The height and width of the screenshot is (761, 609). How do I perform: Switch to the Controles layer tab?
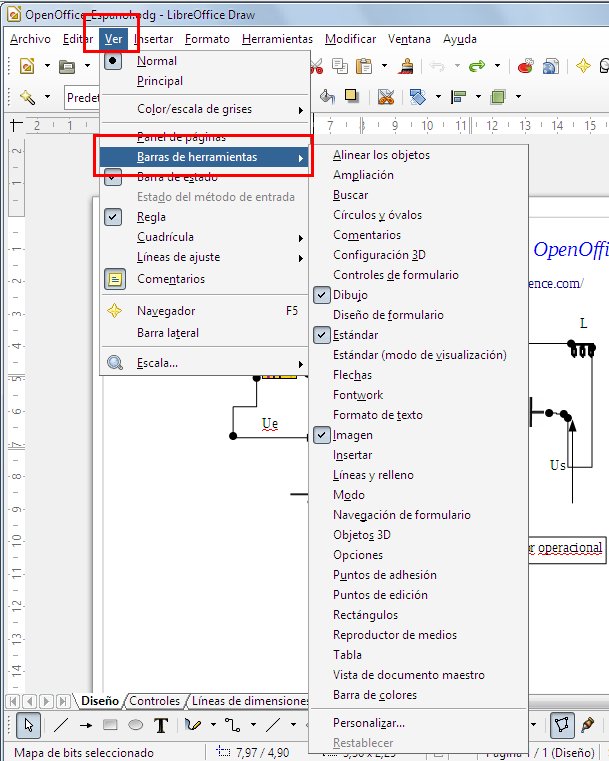pos(155,701)
